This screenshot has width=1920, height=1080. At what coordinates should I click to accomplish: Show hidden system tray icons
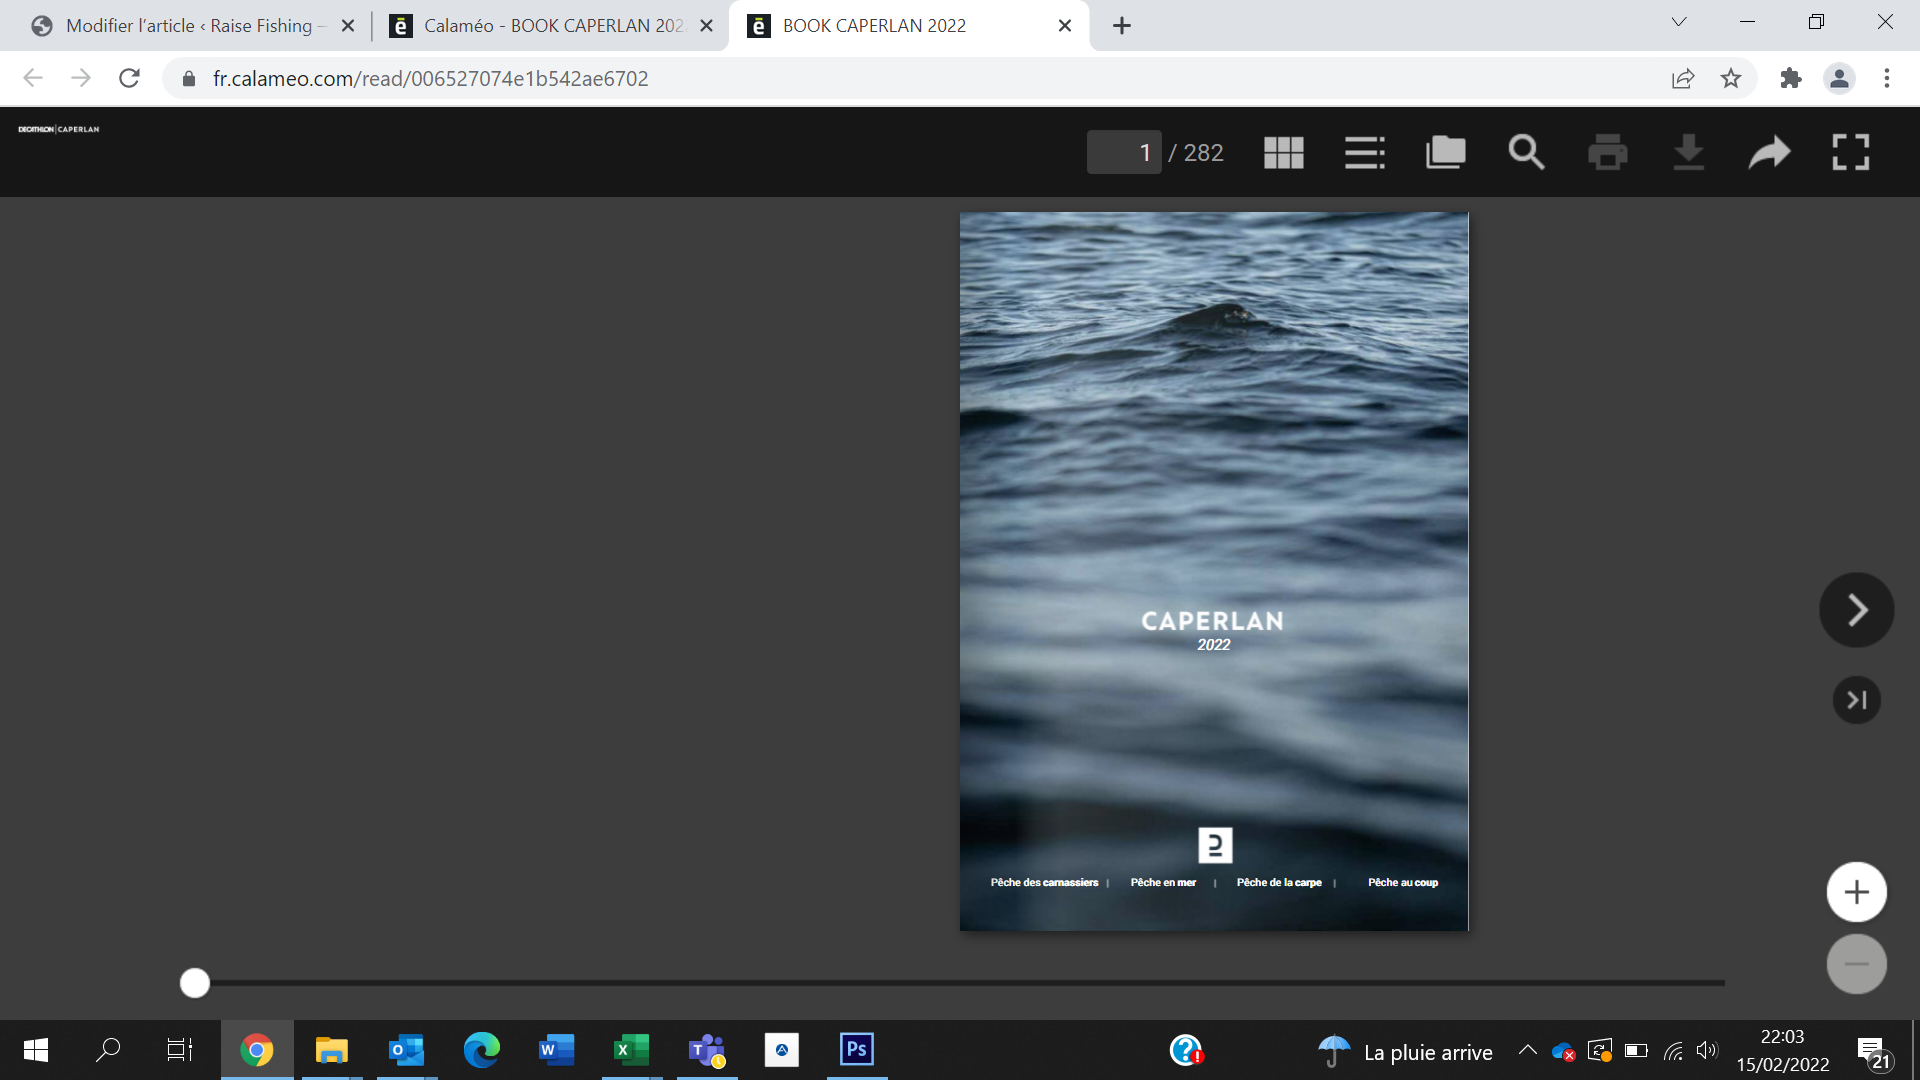coord(1527,1050)
